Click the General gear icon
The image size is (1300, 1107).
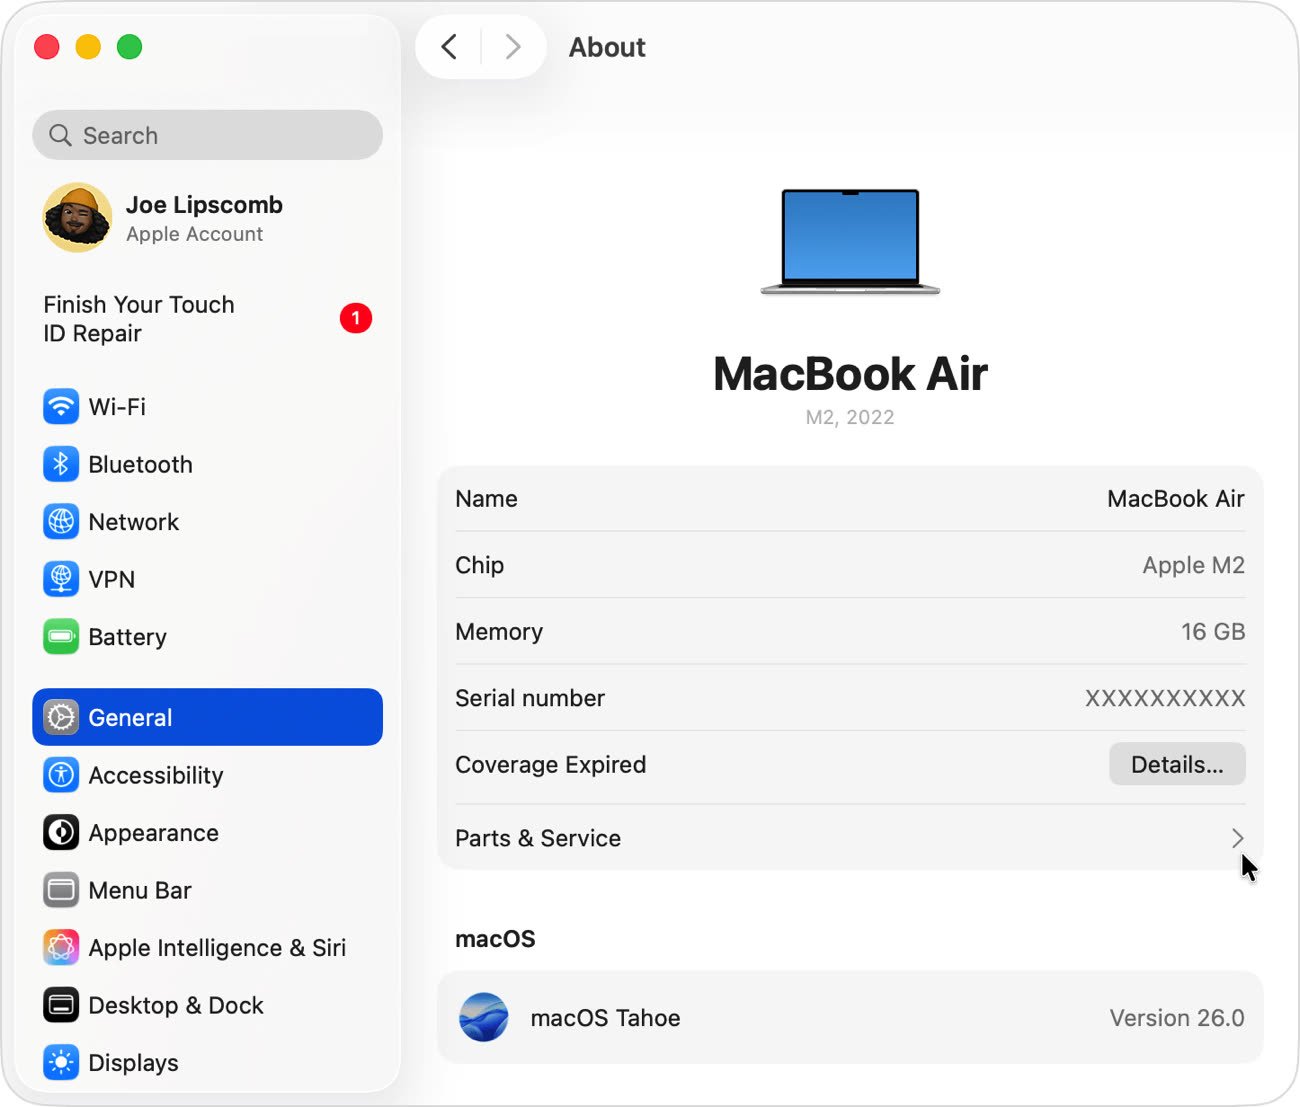[61, 717]
